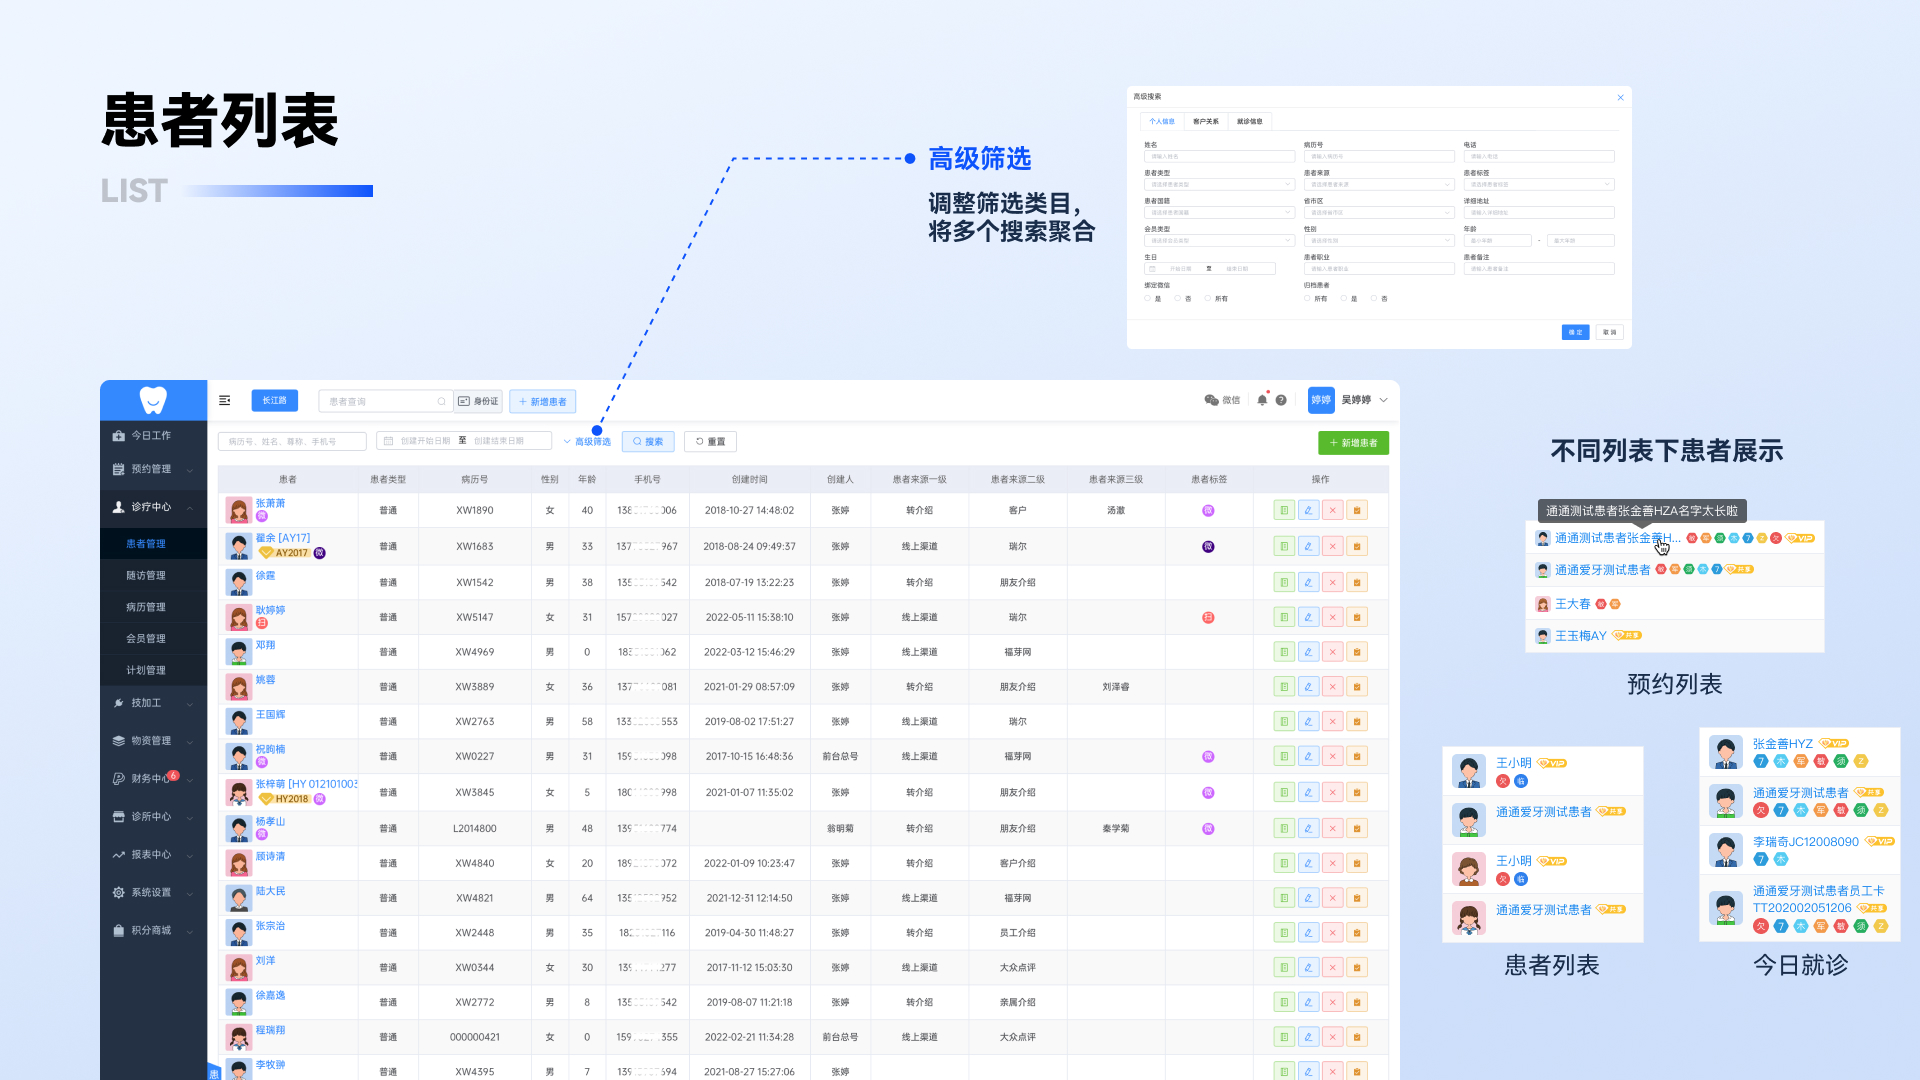Open WeChat icon in top bar
1920x1080 pixels.
[x=1212, y=400]
